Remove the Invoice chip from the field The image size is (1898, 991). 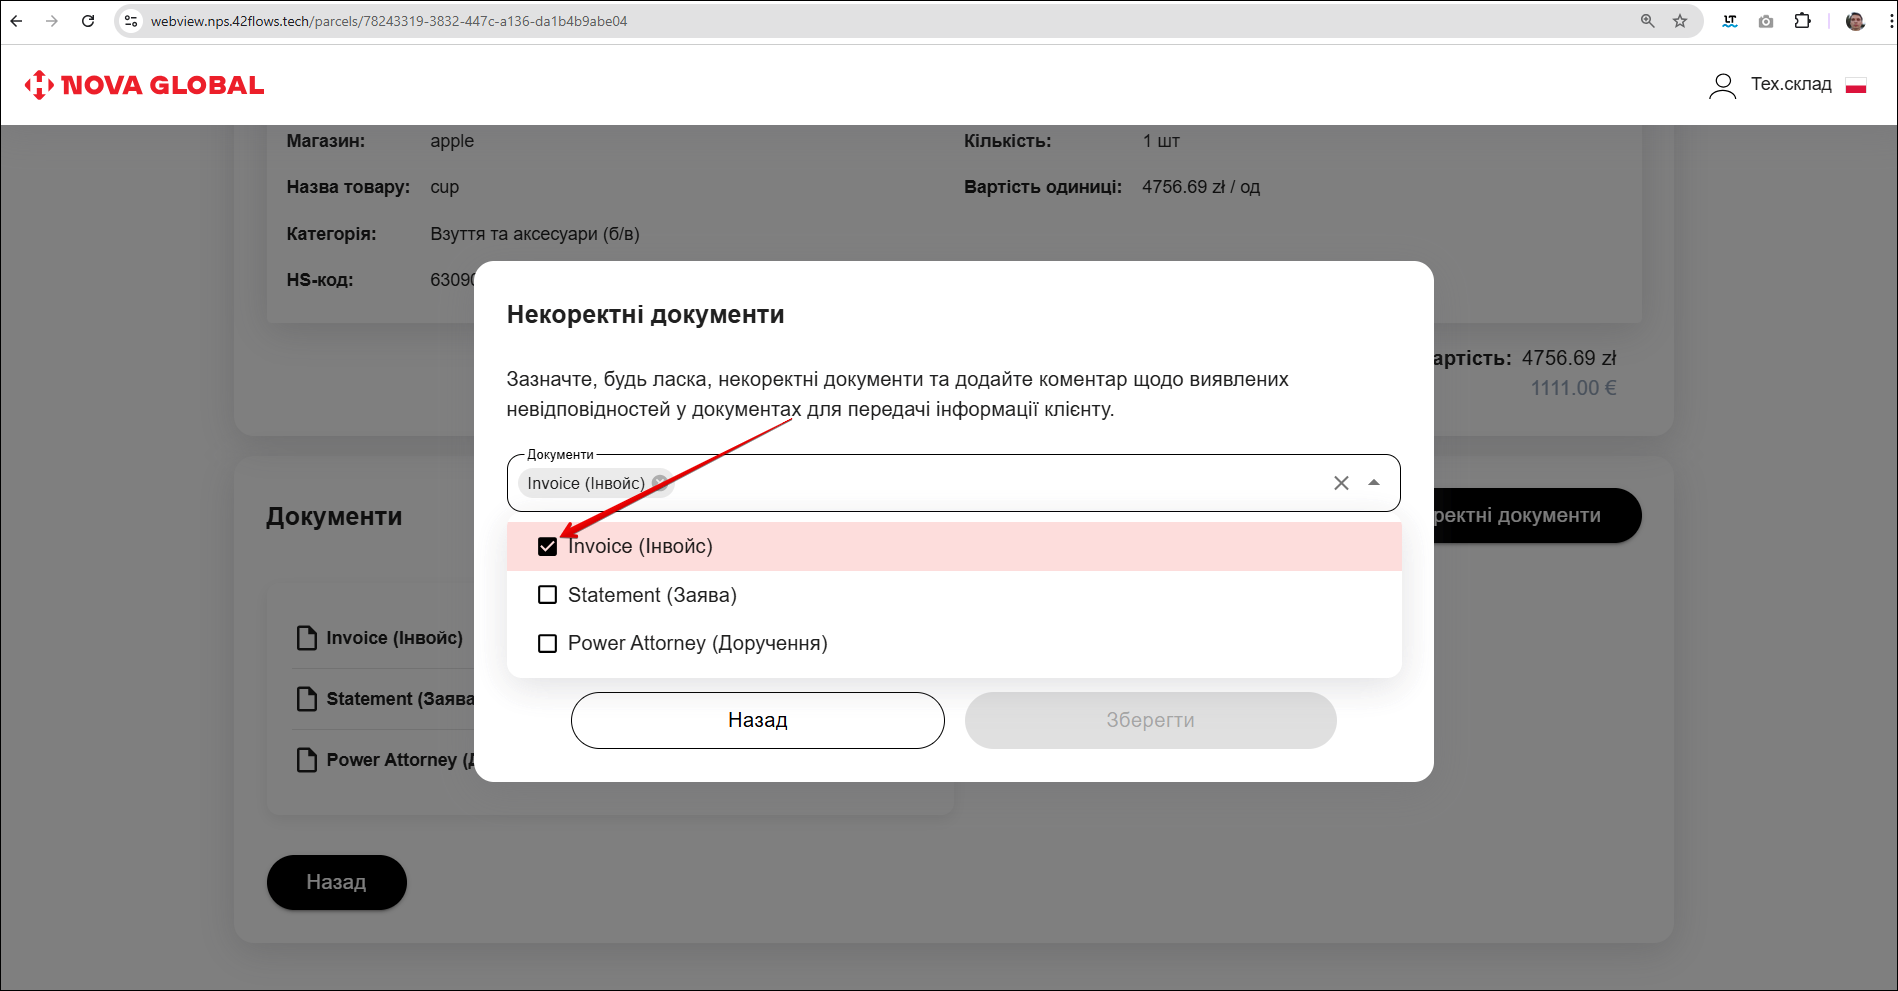659,483
